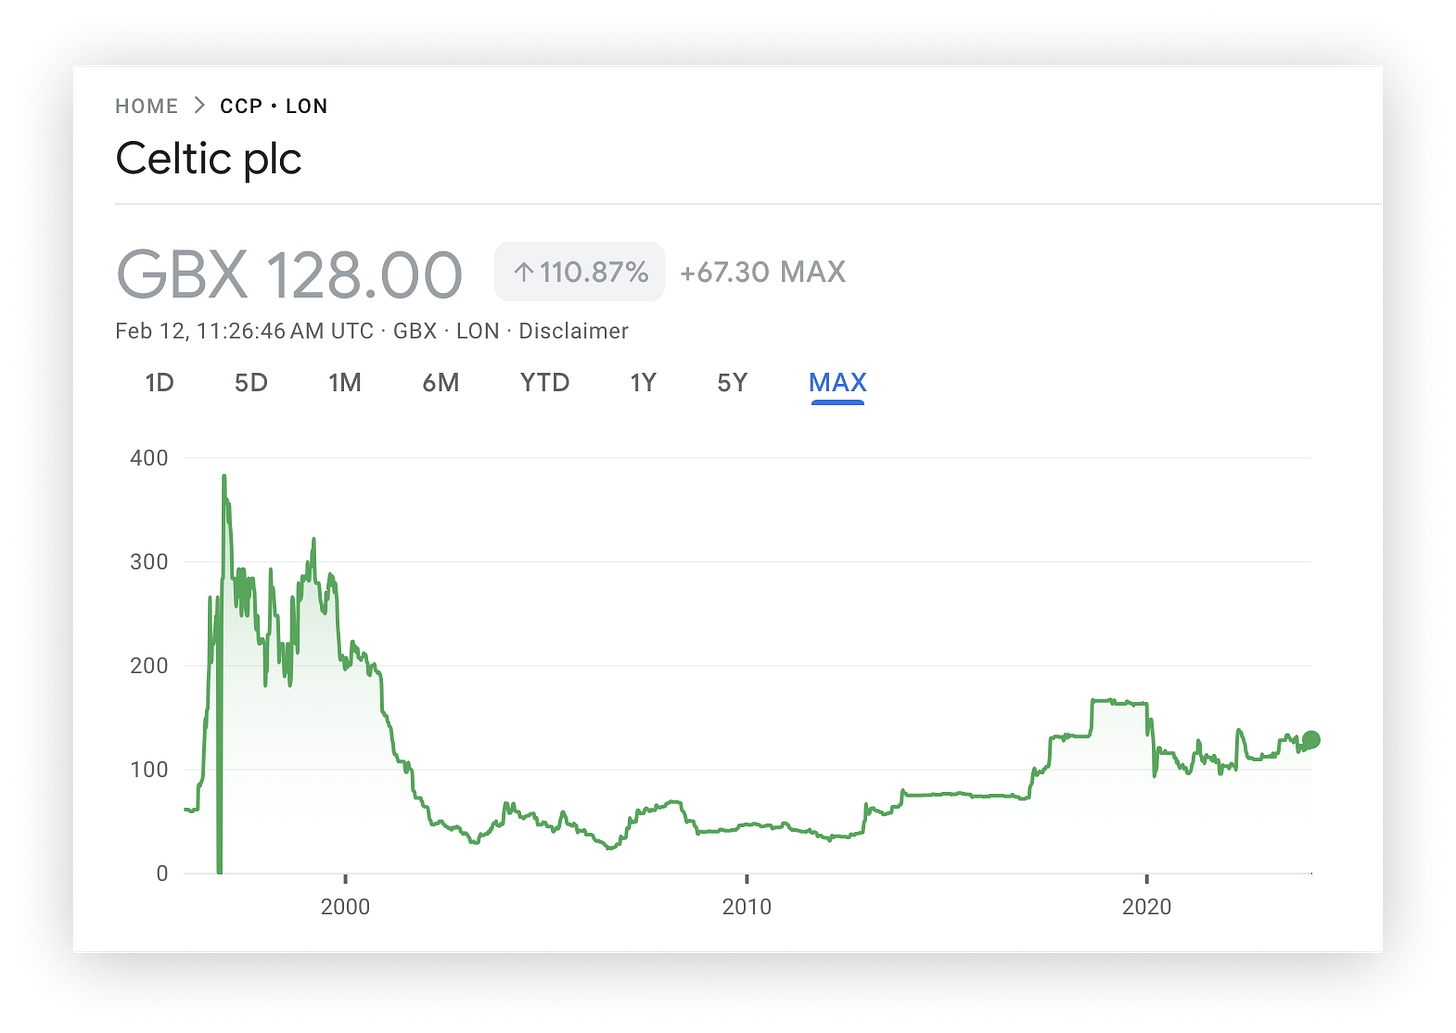The height and width of the screenshot is (1033, 1456).
Task: Choose the 1M time range
Action: 345,383
